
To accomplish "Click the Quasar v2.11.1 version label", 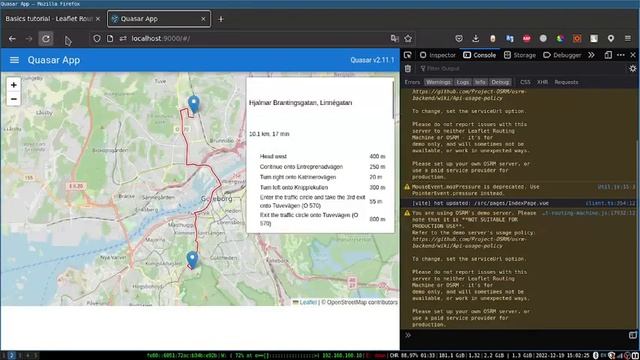I will coord(372,60).
